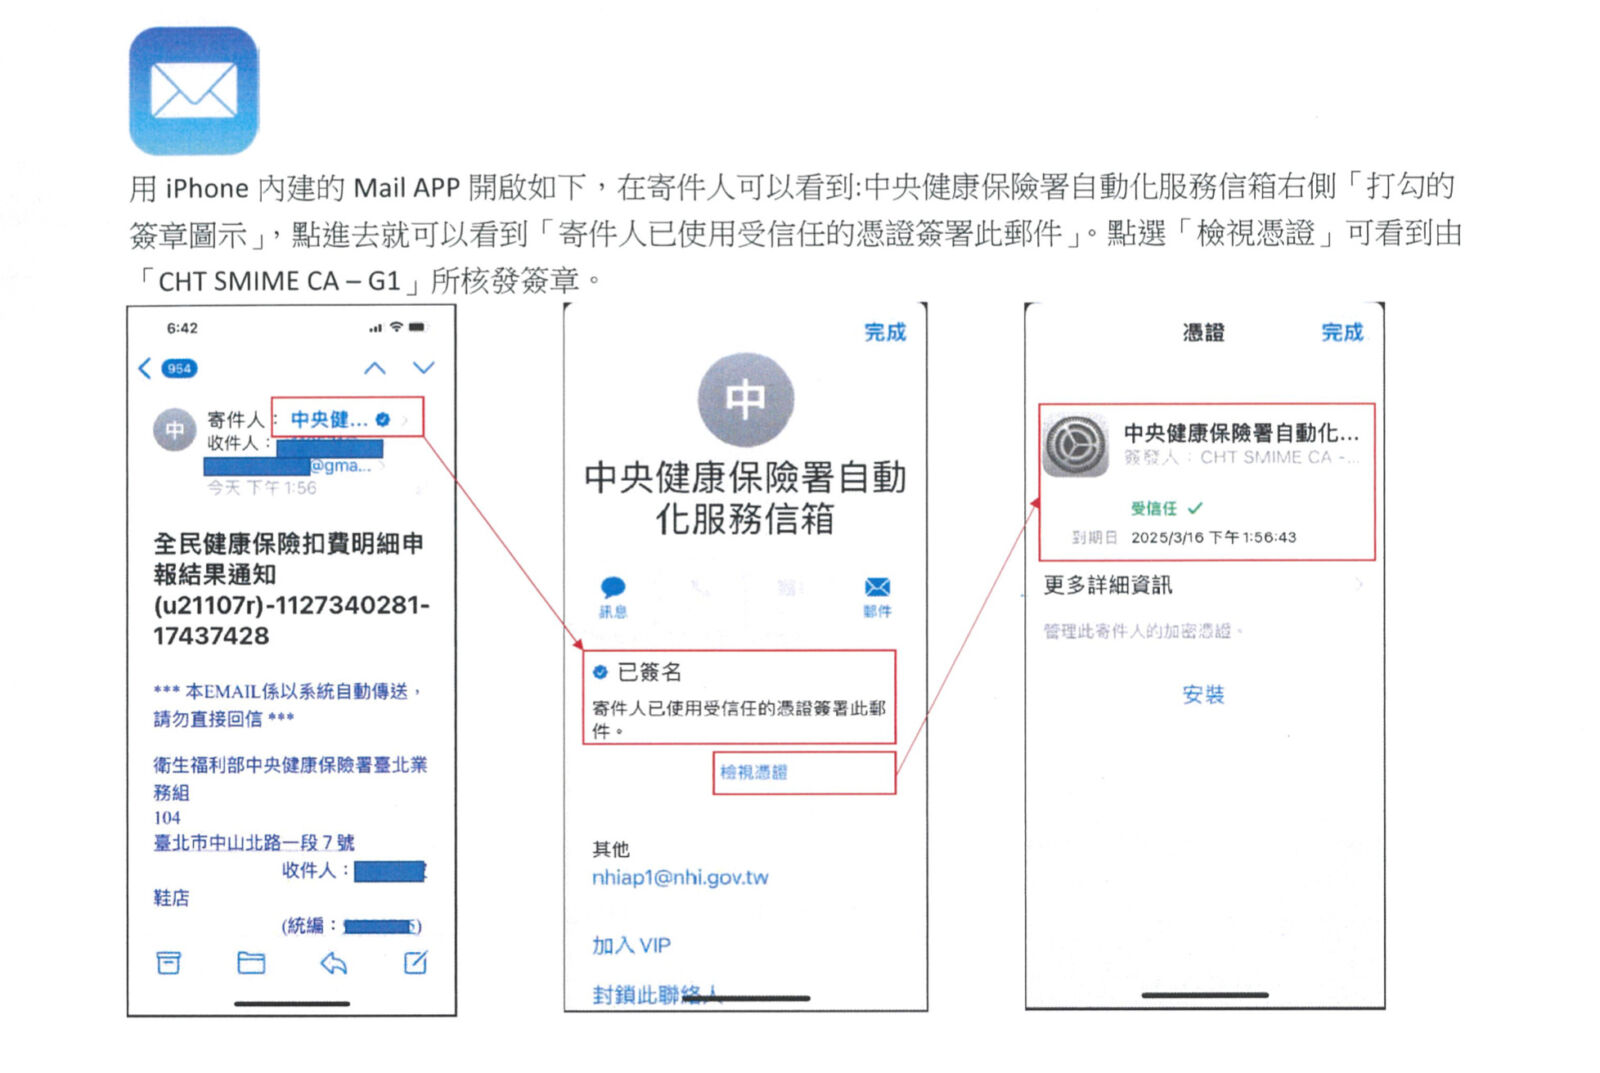
Task: Tap the reply arrow icon
Action: [x=333, y=963]
